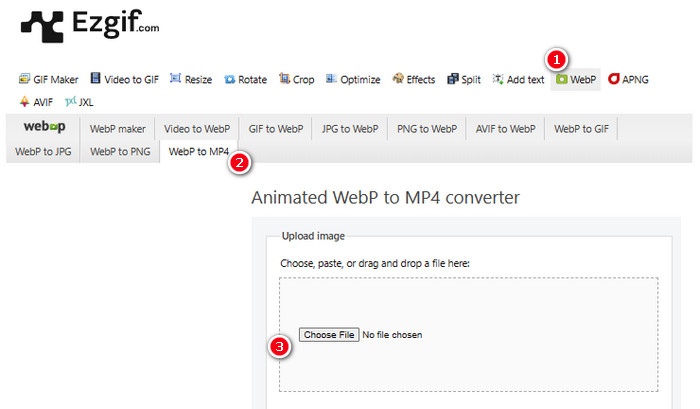Click the Choose File button
Image resolution: width=700 pixels, height=409 pixels.
pos(329,335)
